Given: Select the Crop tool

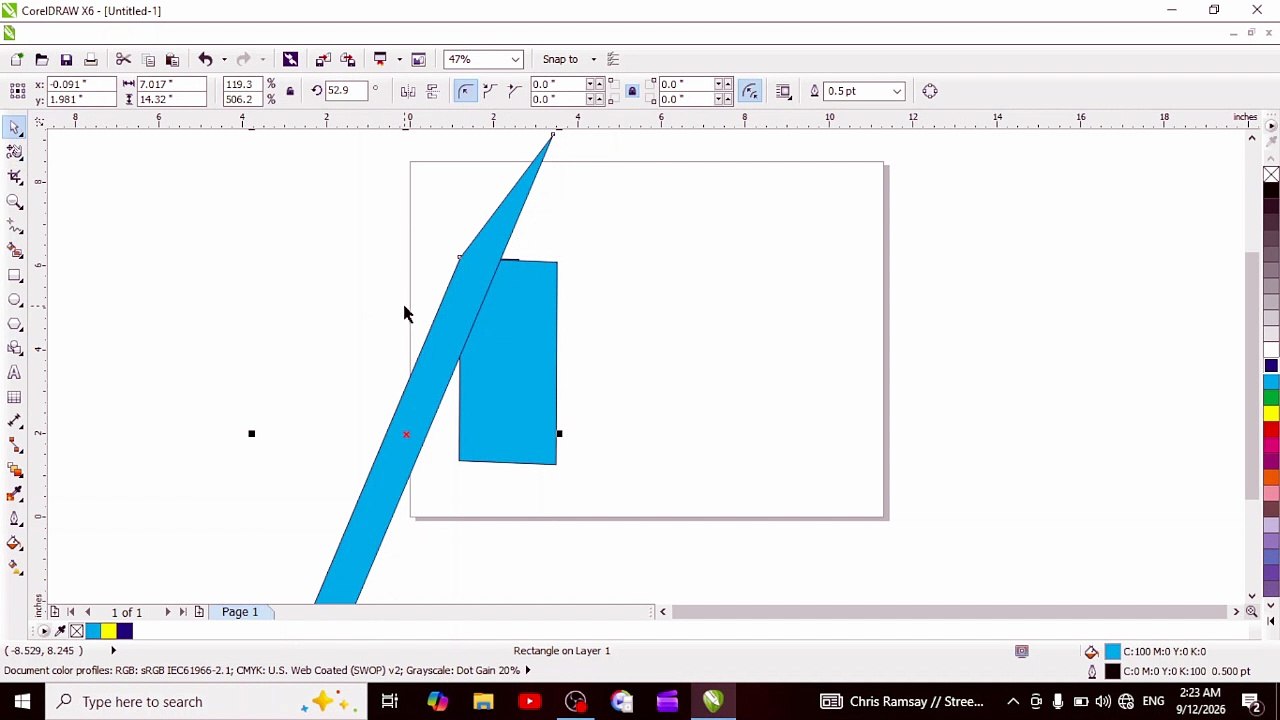Looking at the screenshot, I should click(x=15, y=177).
